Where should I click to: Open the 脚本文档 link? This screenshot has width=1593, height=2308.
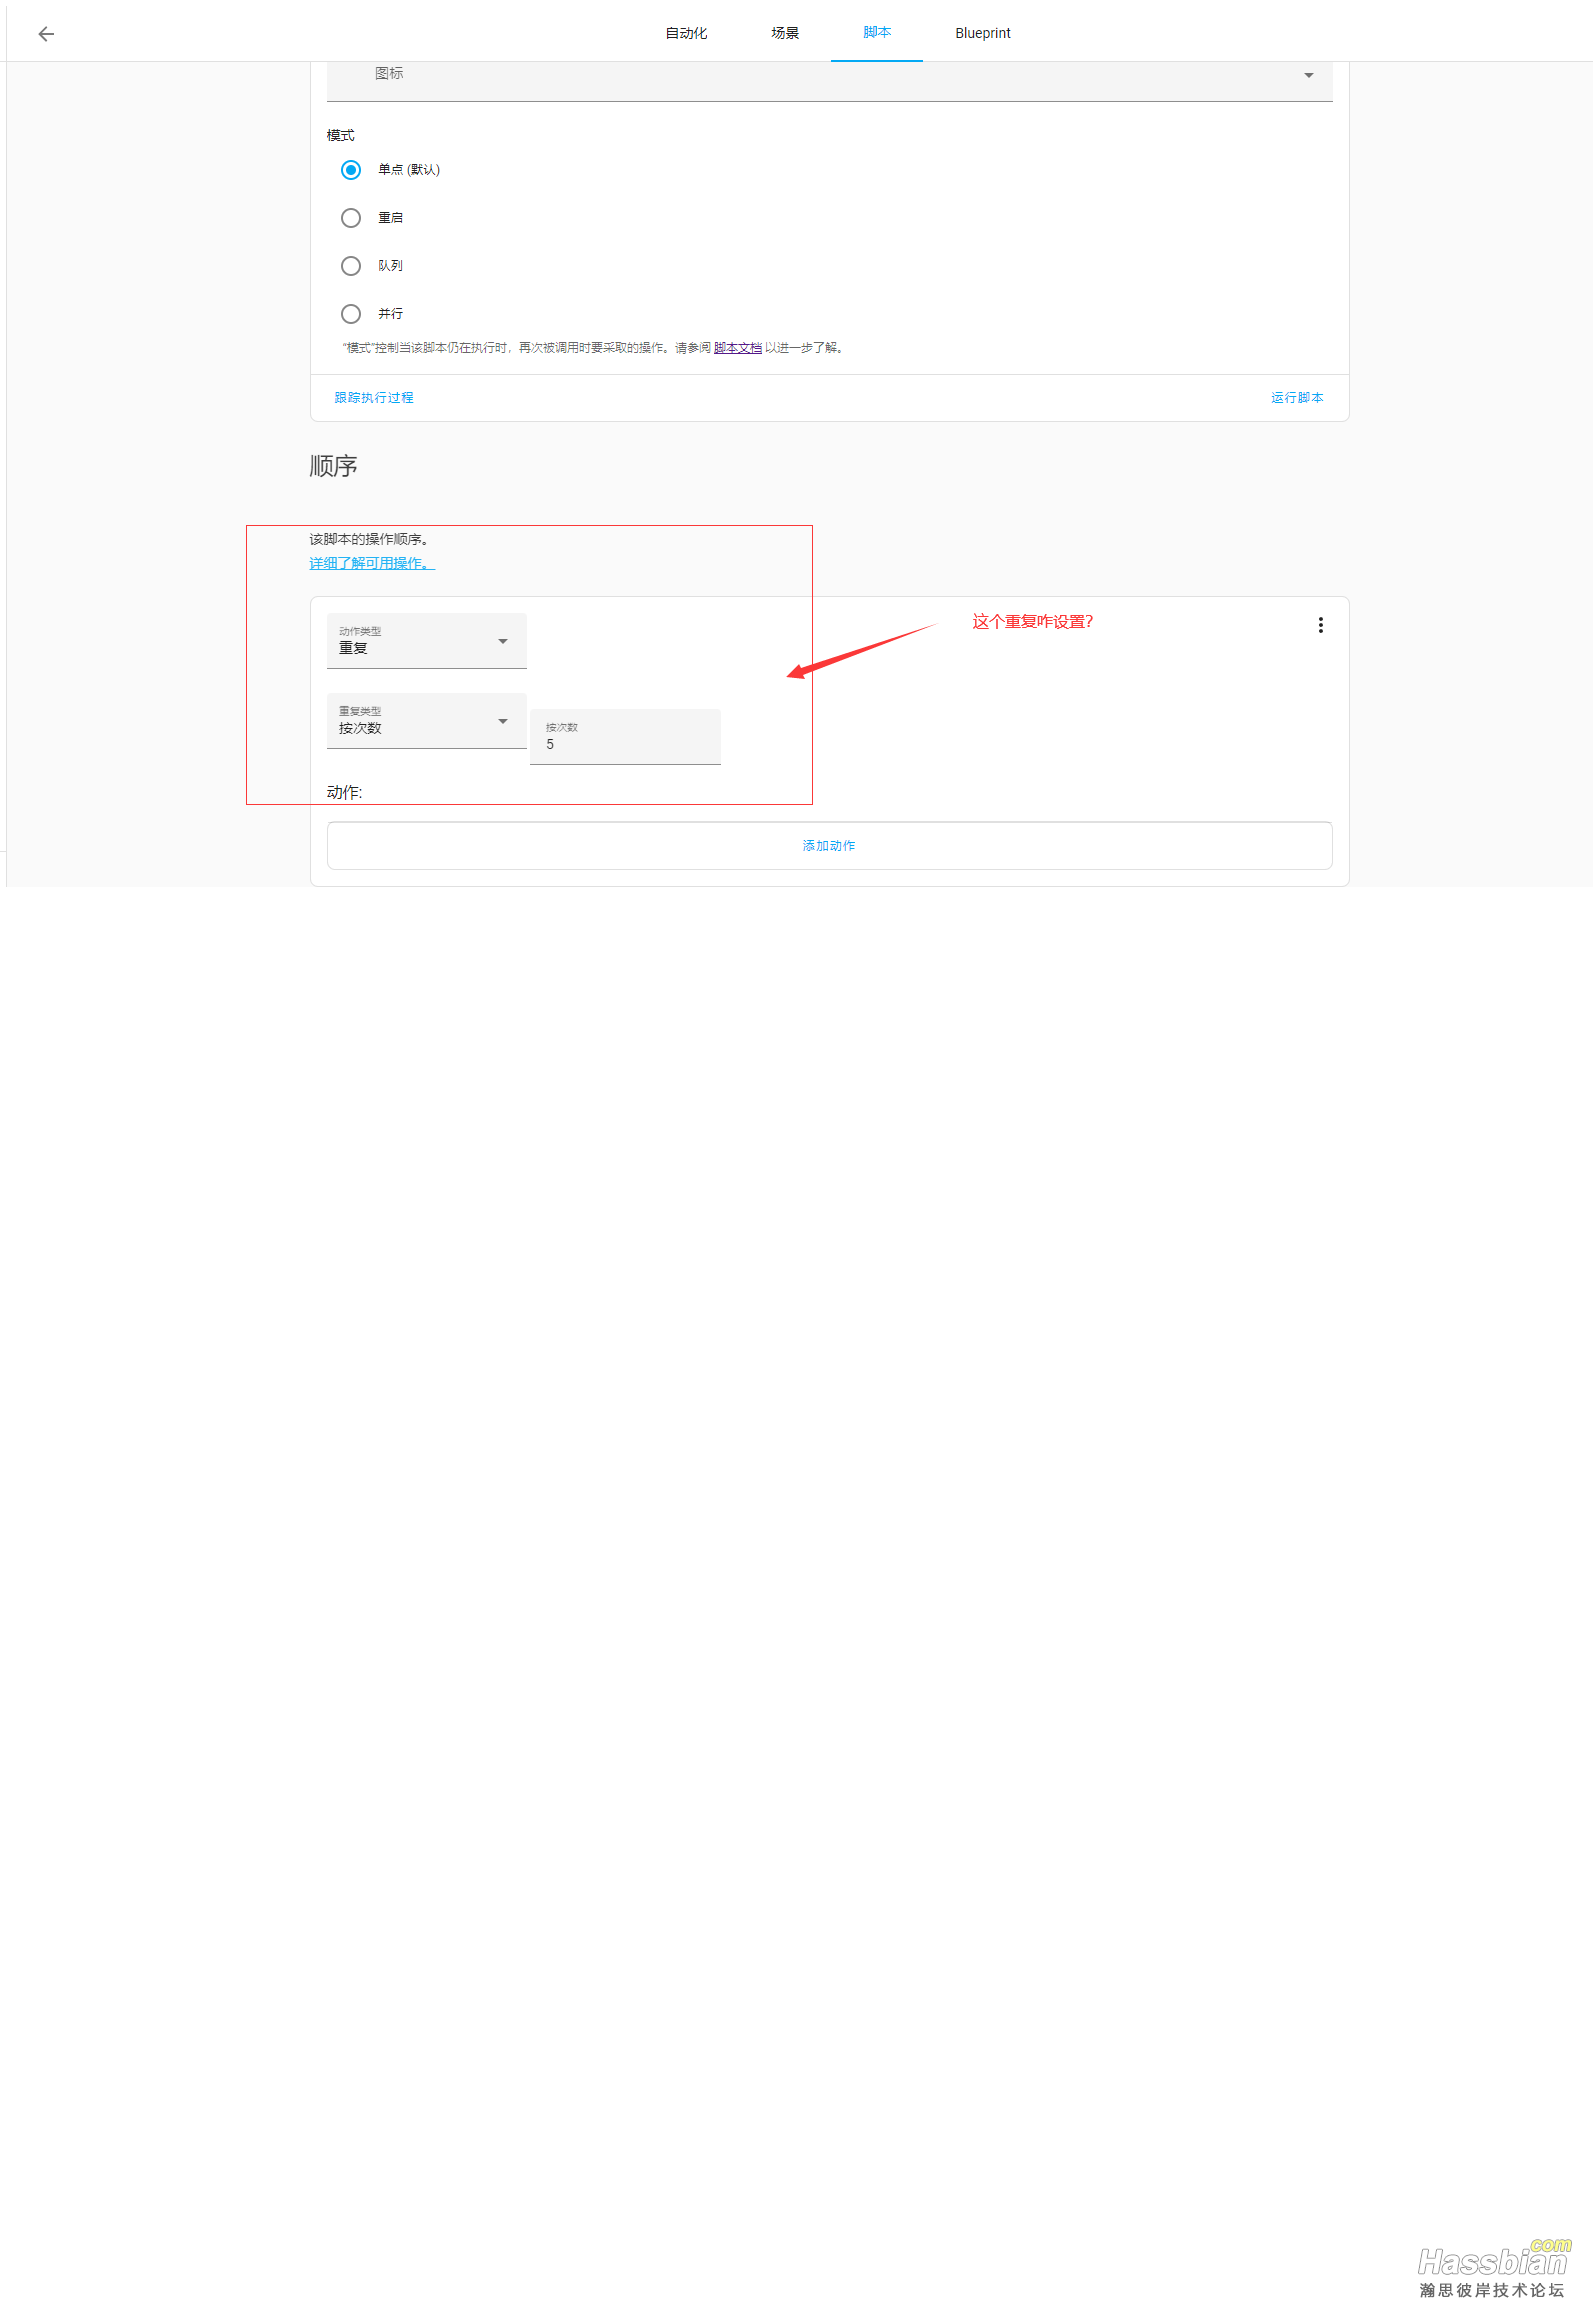[x=738, y=348]
